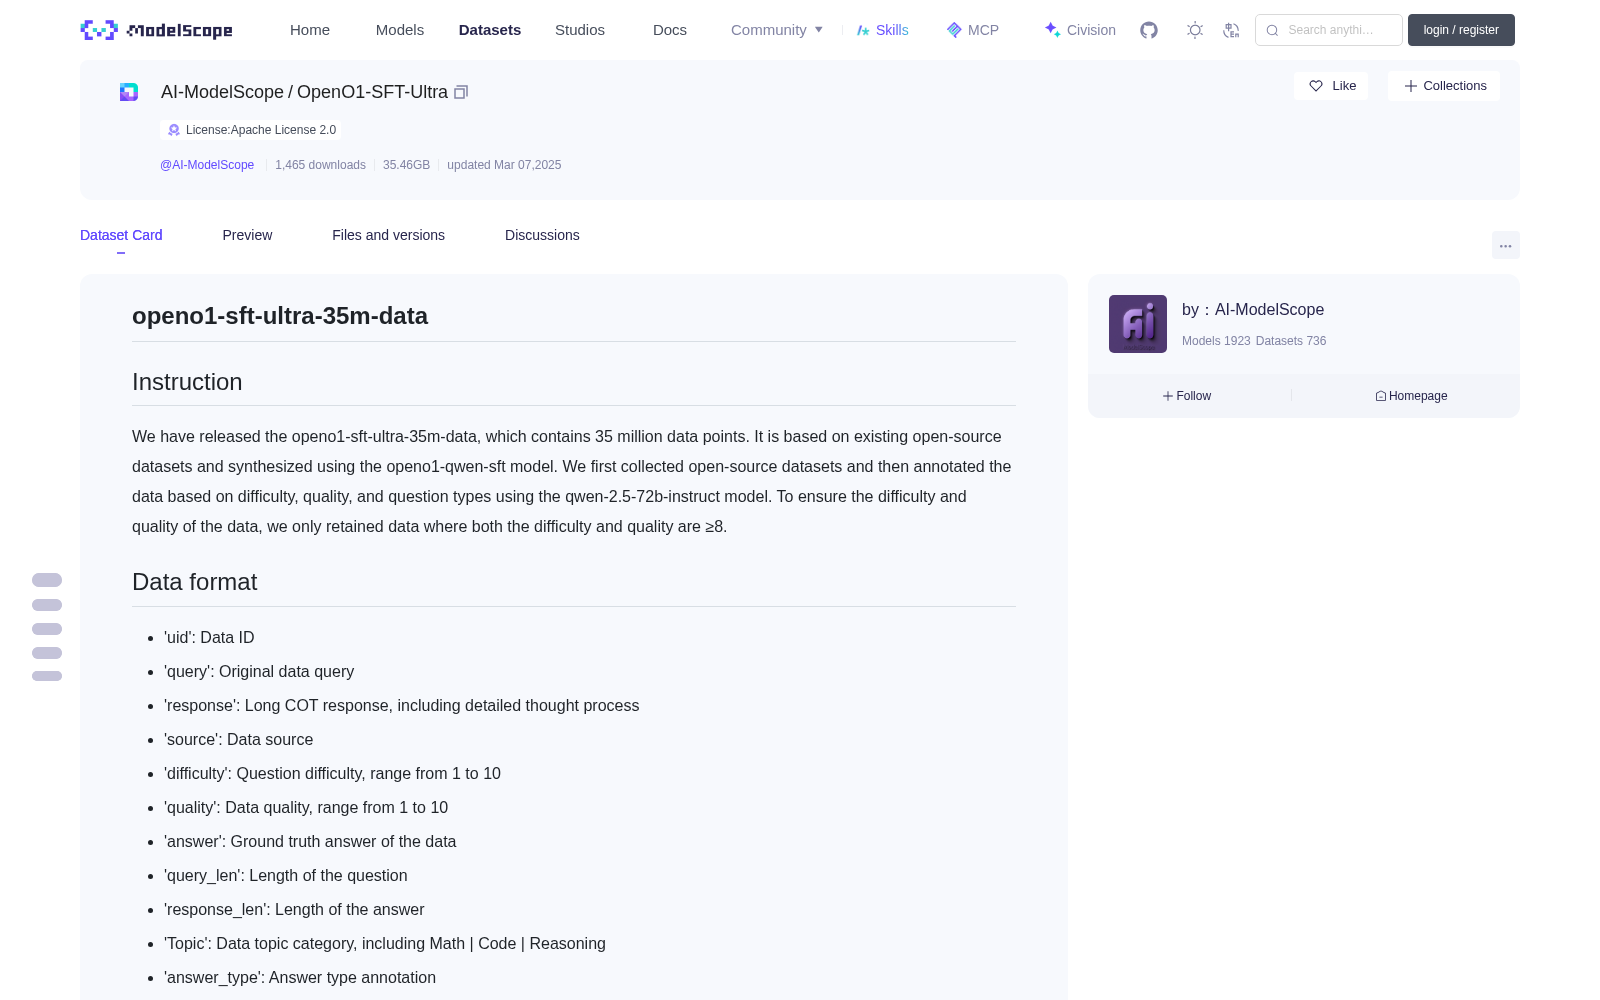Click the search magnifier icon
Image resolution: width=1600 pixels, height=1000 pixels.
click(1272, 30)
